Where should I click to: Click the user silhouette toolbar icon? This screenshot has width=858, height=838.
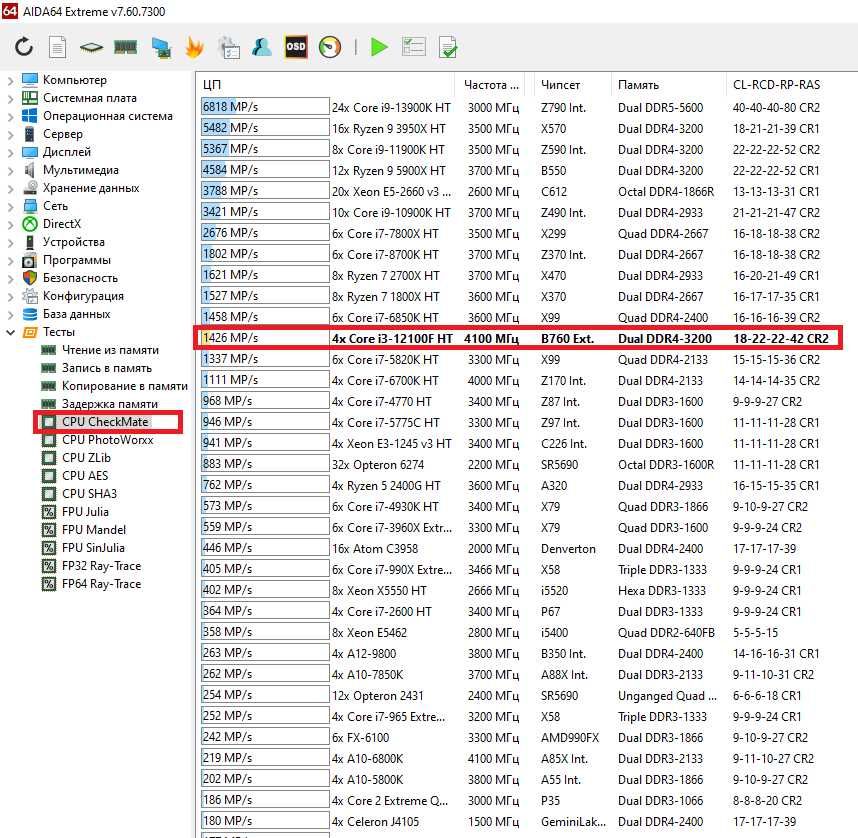point(262,47)
